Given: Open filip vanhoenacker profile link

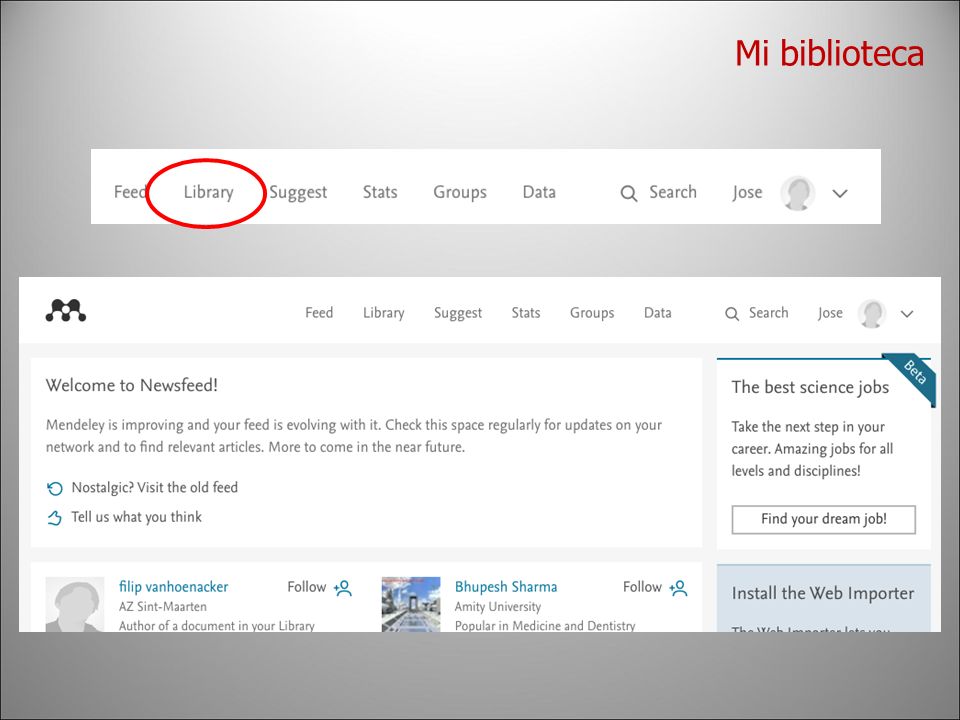Looking at the screenshot, I should point(173,587).
